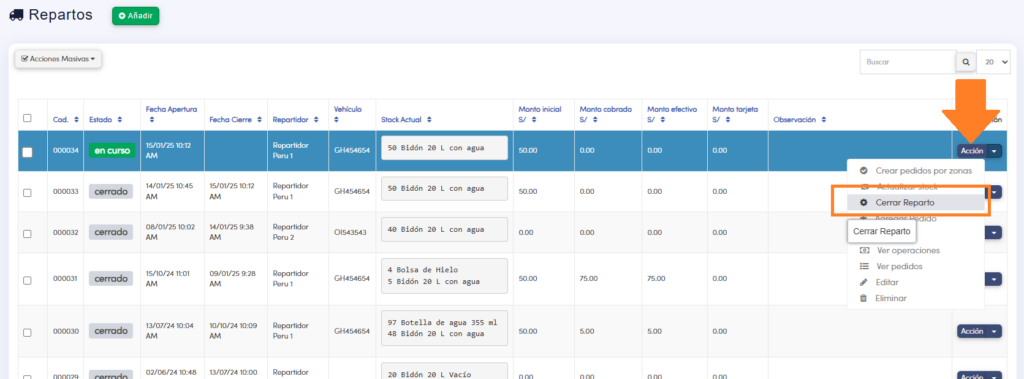This screenshot has width=1024, height=379.
Task: Expand the action arrow for reparto 000033
Action: [994, 192]
